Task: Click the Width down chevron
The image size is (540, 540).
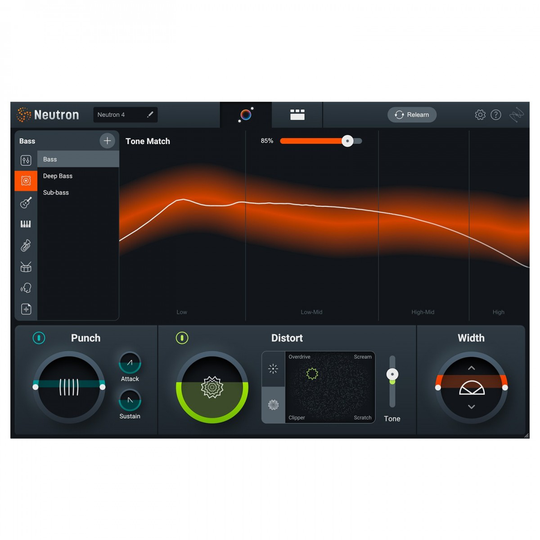Action: click(471, 407)
